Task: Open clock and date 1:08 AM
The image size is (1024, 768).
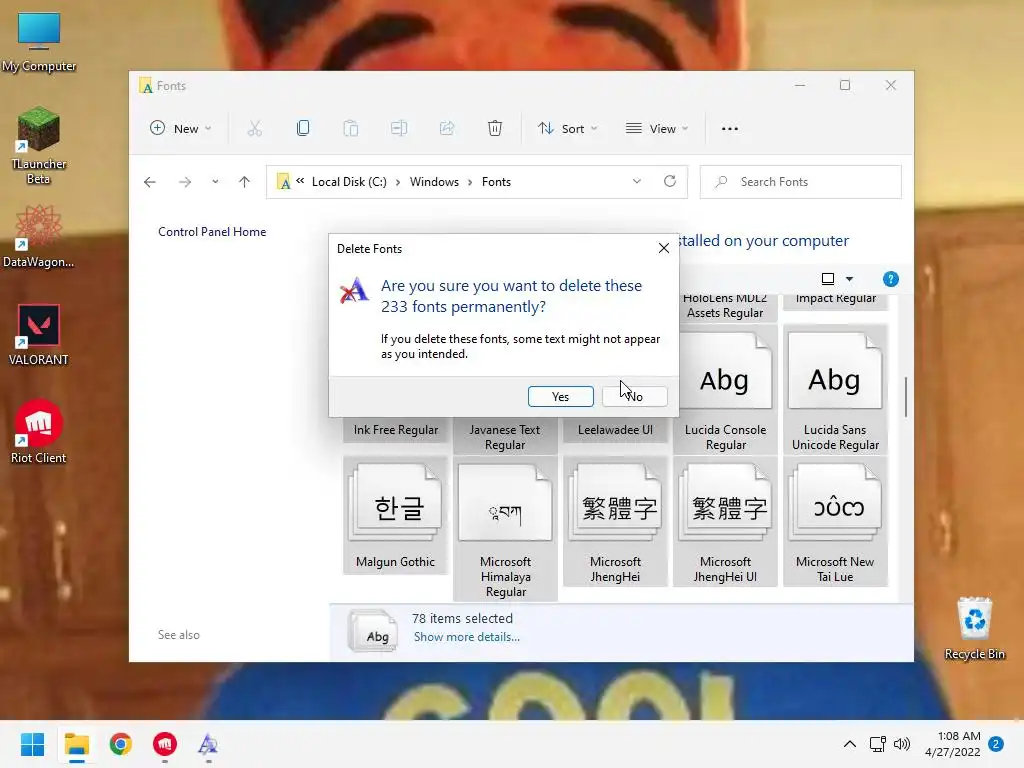Action: click(x=953, y=744)
